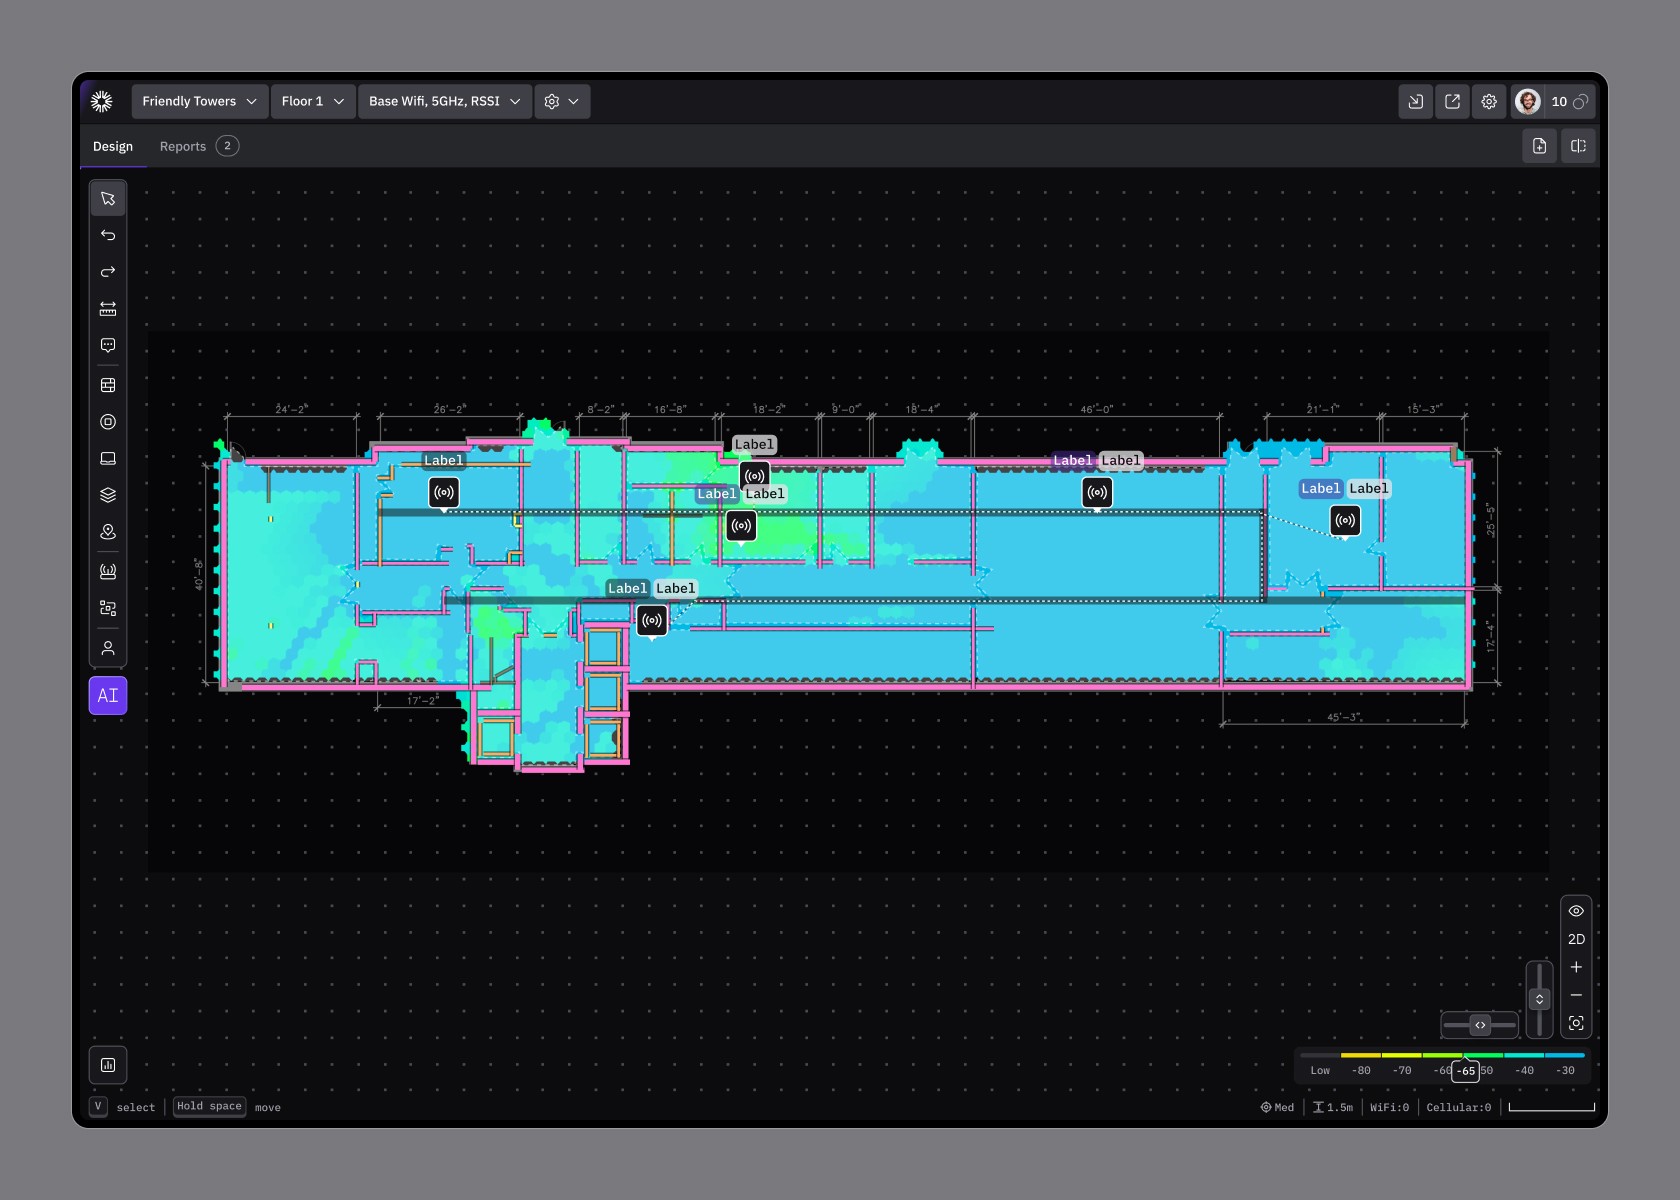Screen dimensions: 1680x1200
Task: Zoom out with minus button
Action: pyautogui.click(x=1576, y=995)
